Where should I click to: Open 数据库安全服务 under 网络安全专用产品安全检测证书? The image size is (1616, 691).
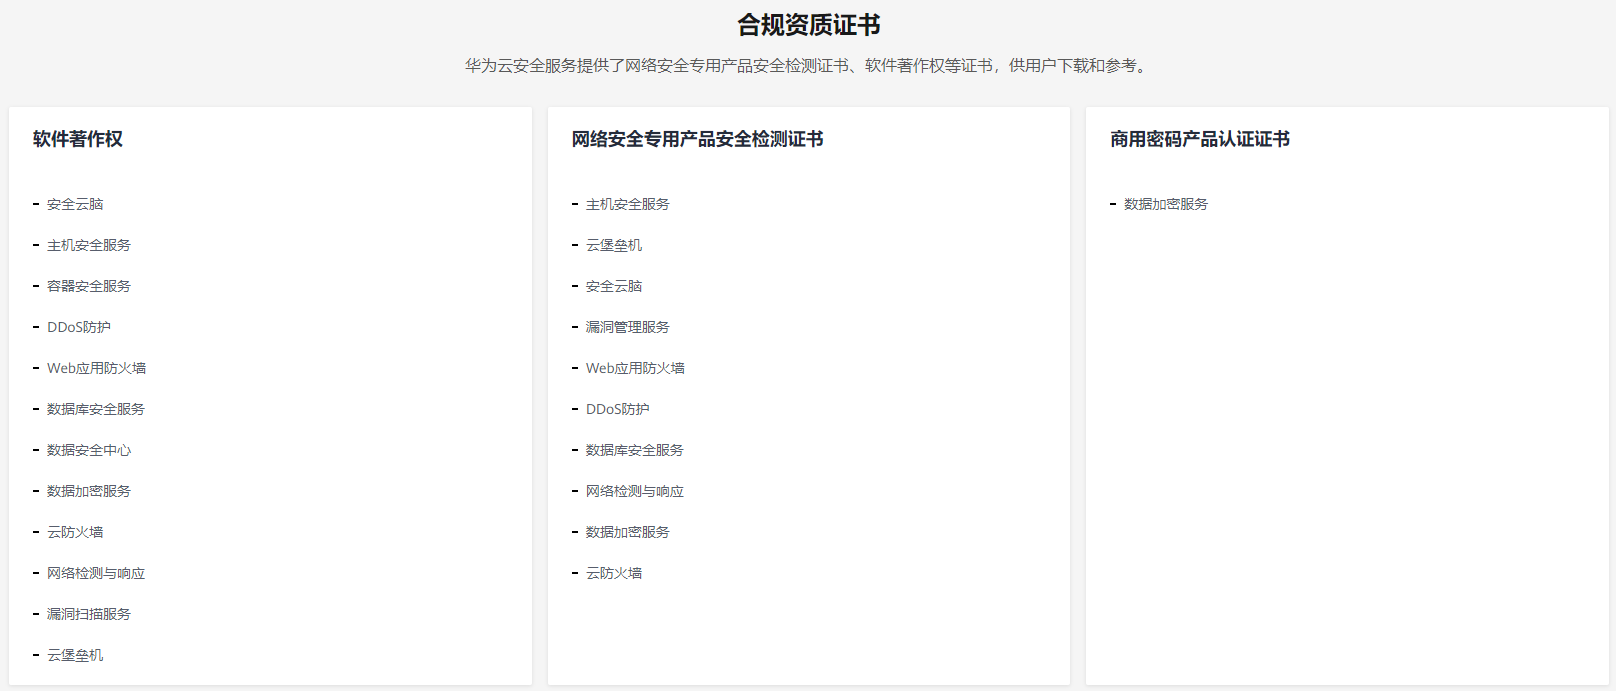tap(635, 450)
